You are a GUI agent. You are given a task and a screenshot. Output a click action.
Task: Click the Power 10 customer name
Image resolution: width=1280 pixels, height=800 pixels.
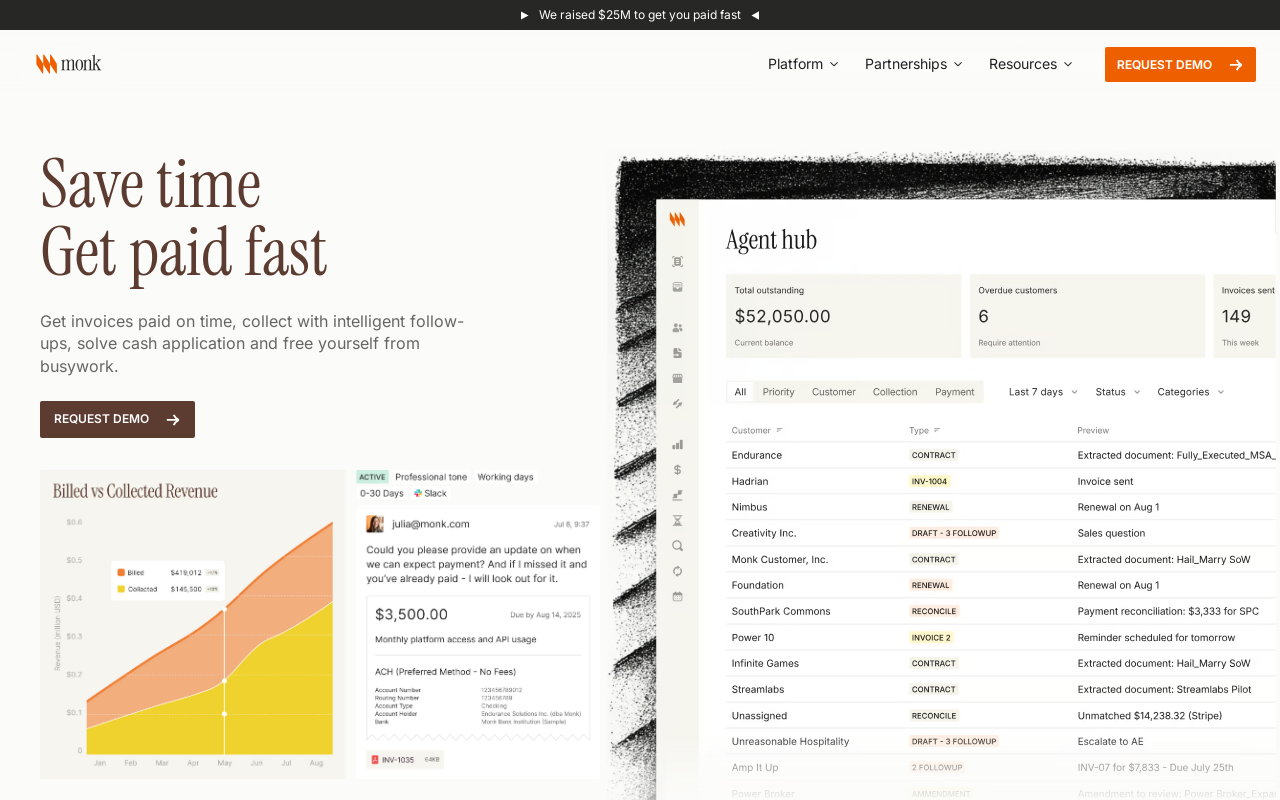coord(753,637)
